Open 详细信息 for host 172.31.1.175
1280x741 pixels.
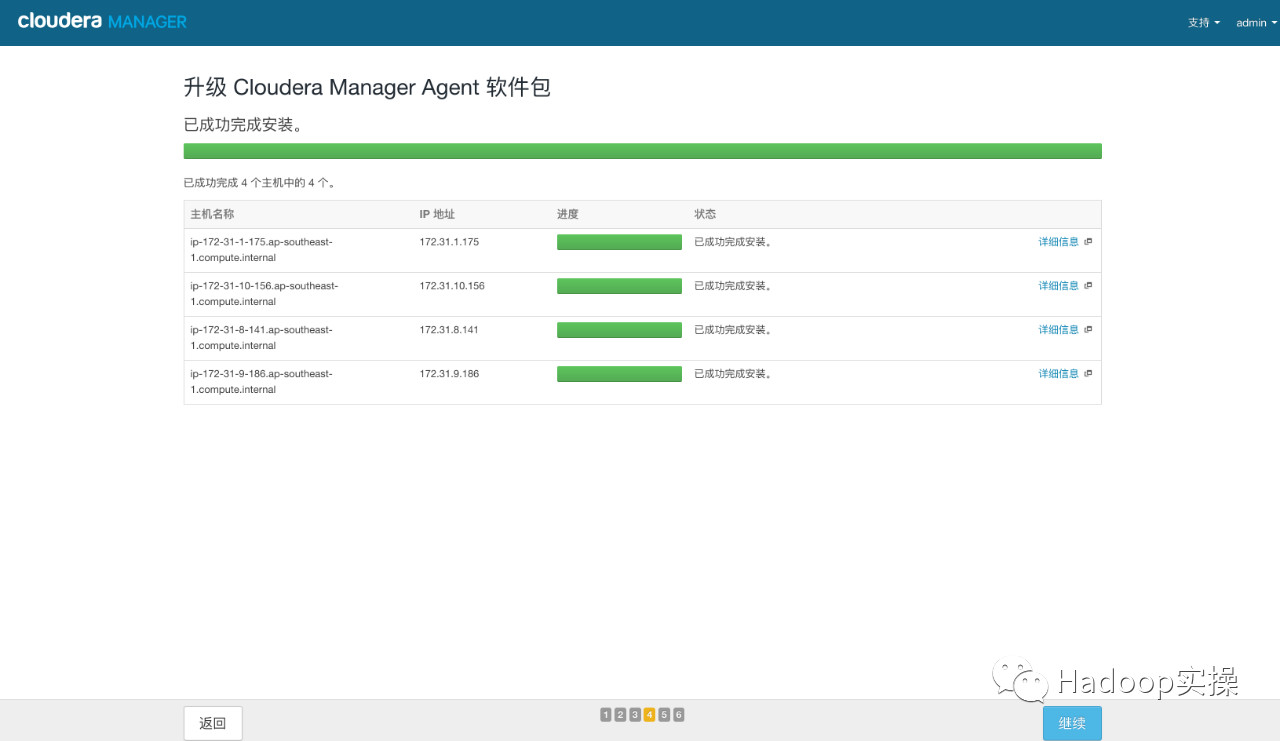point(1058,242)
